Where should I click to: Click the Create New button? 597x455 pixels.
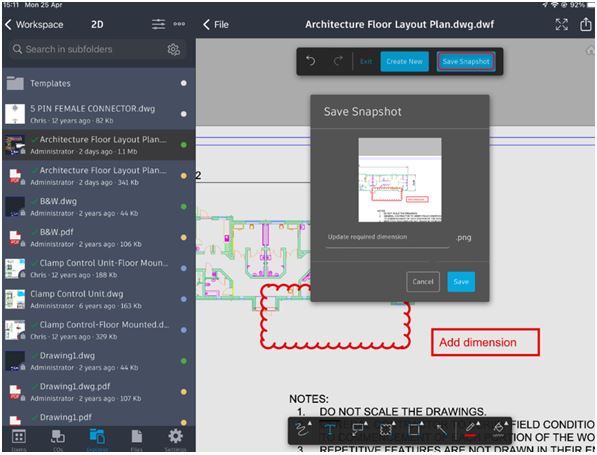[x=404, y=61]
